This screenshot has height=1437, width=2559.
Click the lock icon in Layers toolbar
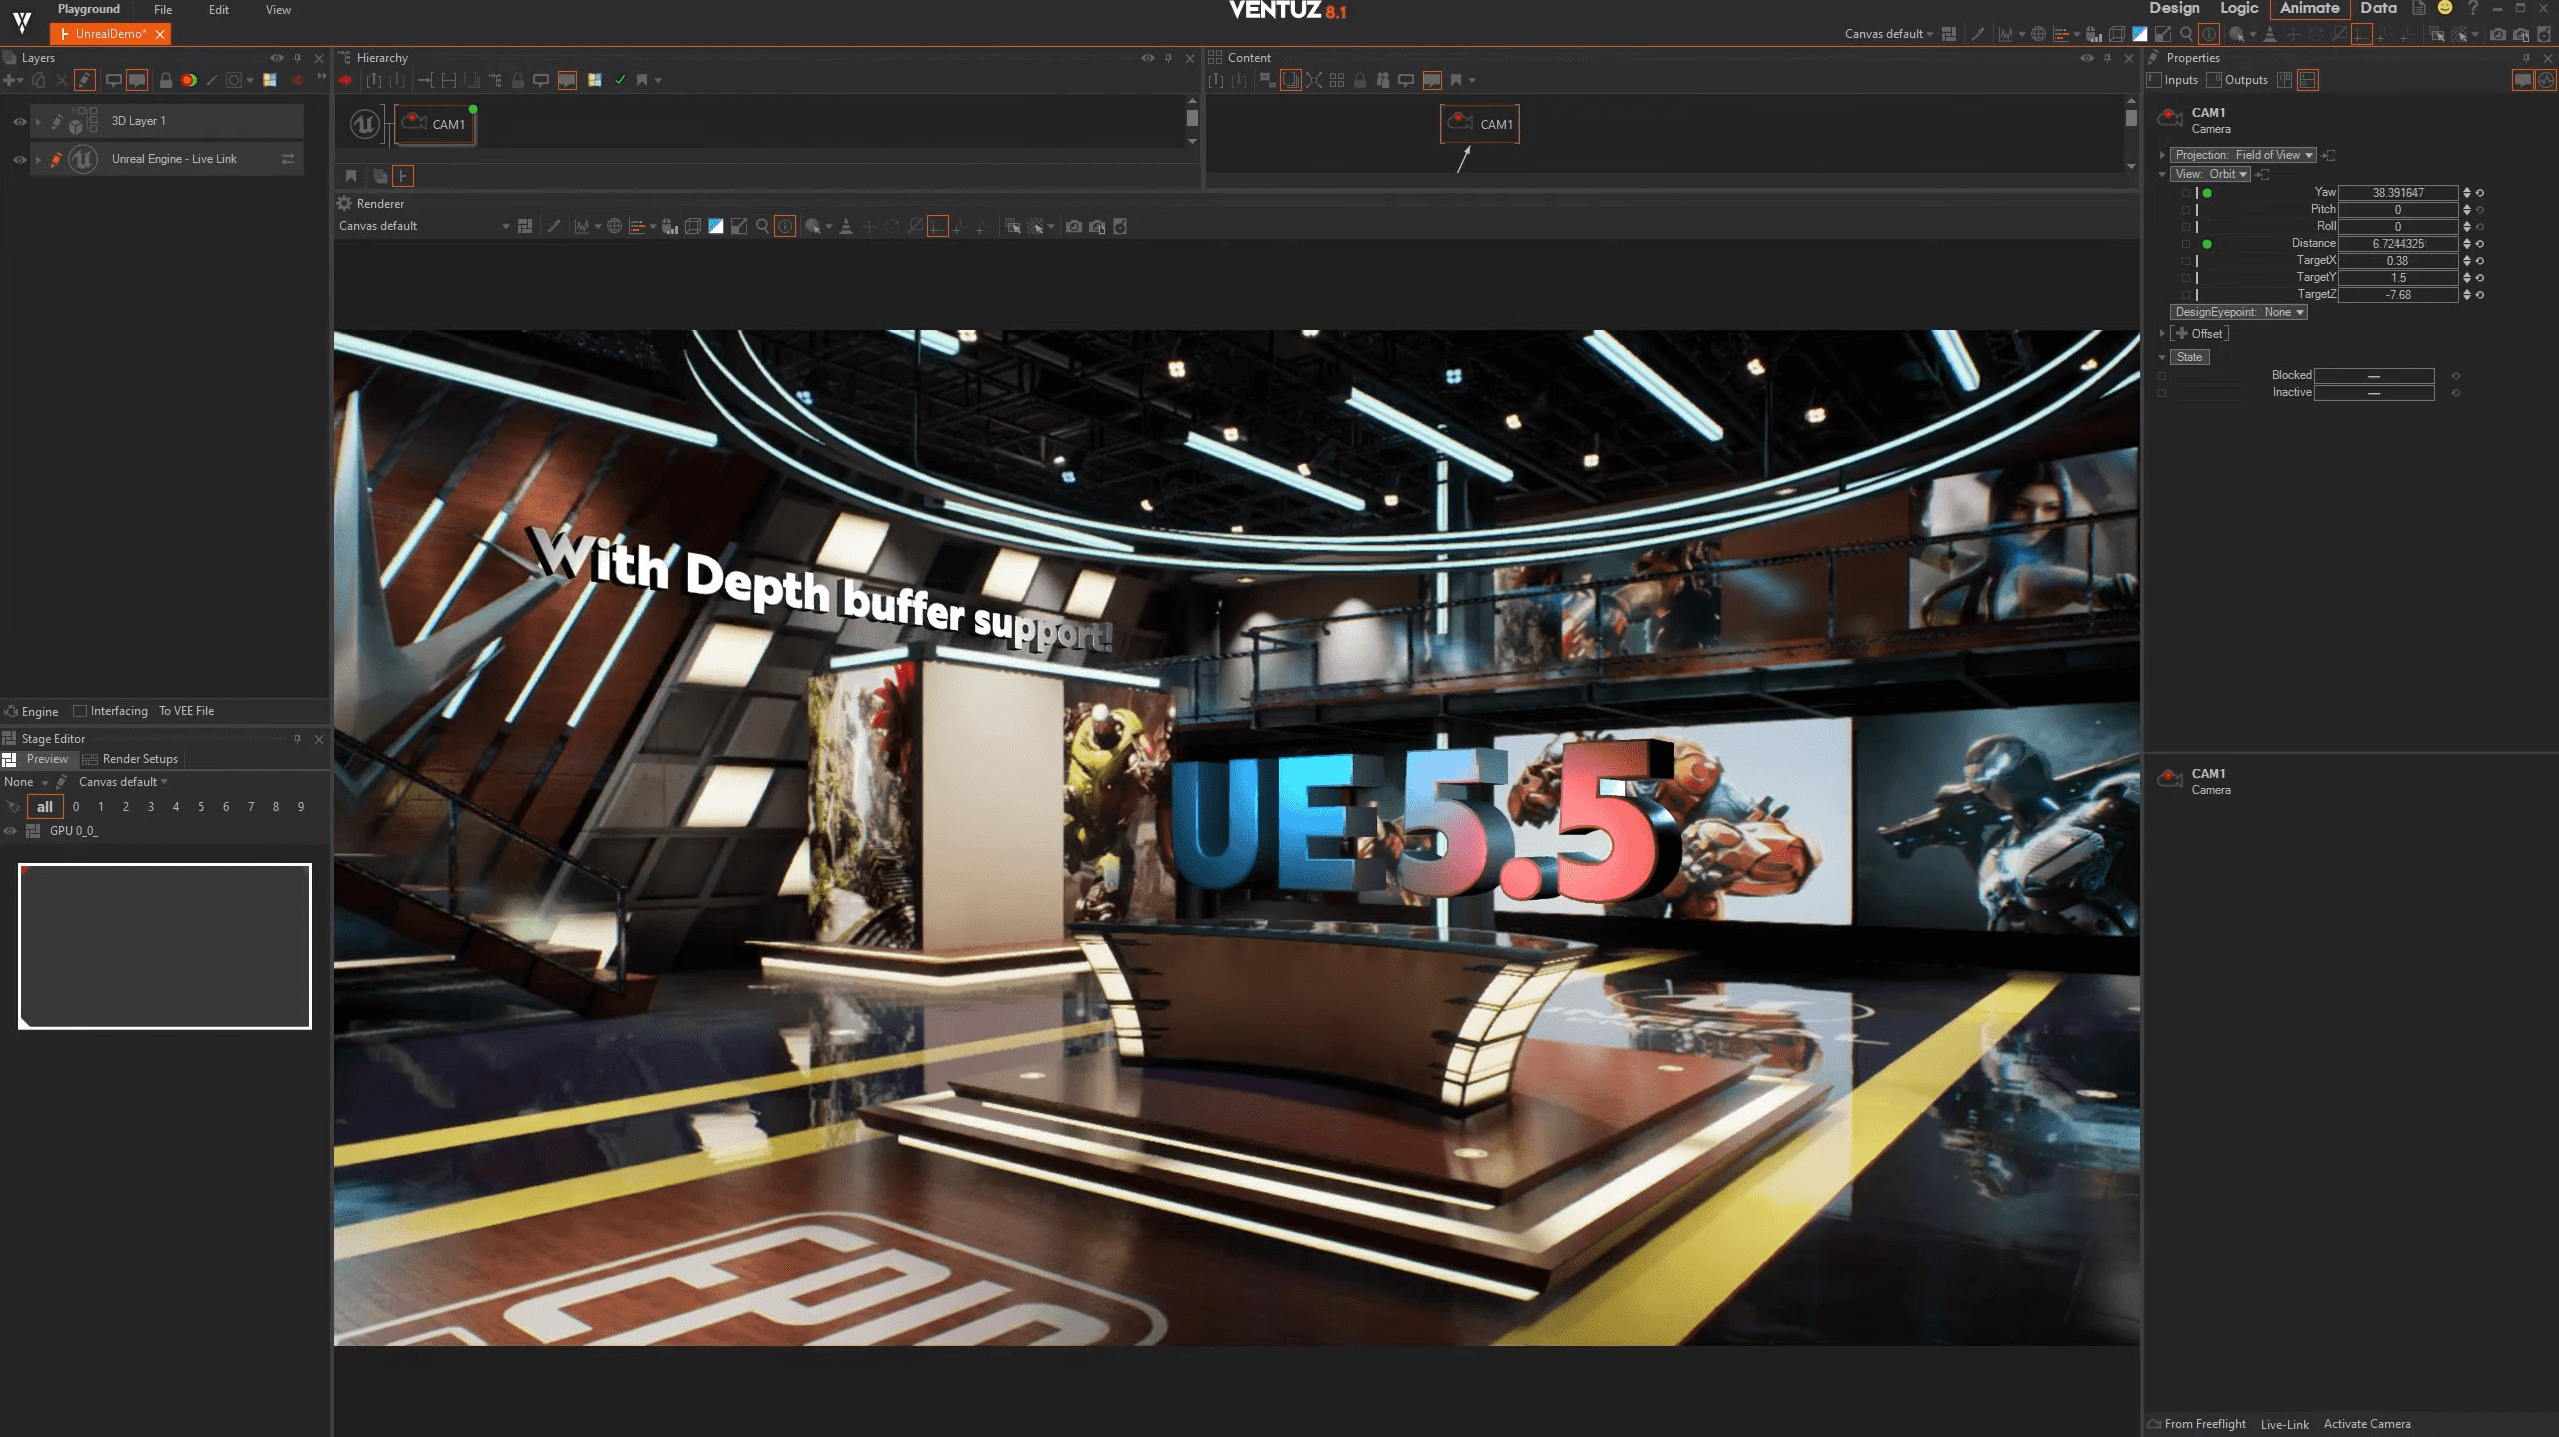click(166, 80)
